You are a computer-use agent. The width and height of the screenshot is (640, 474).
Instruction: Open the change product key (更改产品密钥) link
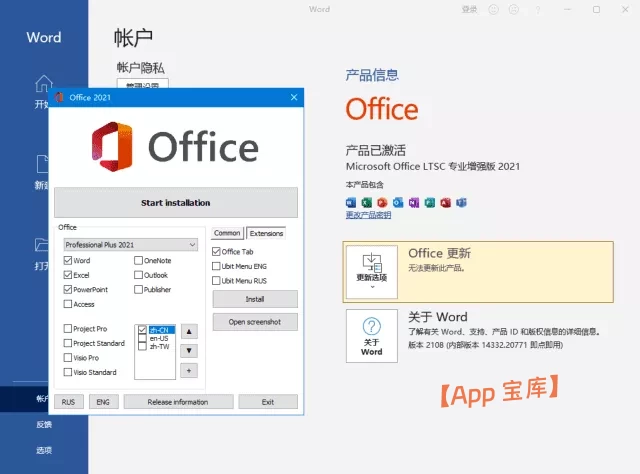pos(368,215)
